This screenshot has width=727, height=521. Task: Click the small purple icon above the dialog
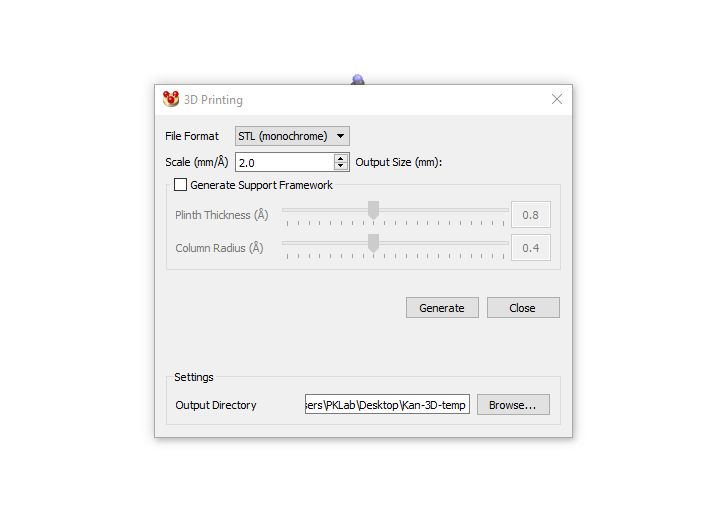[x=358, y=80]
